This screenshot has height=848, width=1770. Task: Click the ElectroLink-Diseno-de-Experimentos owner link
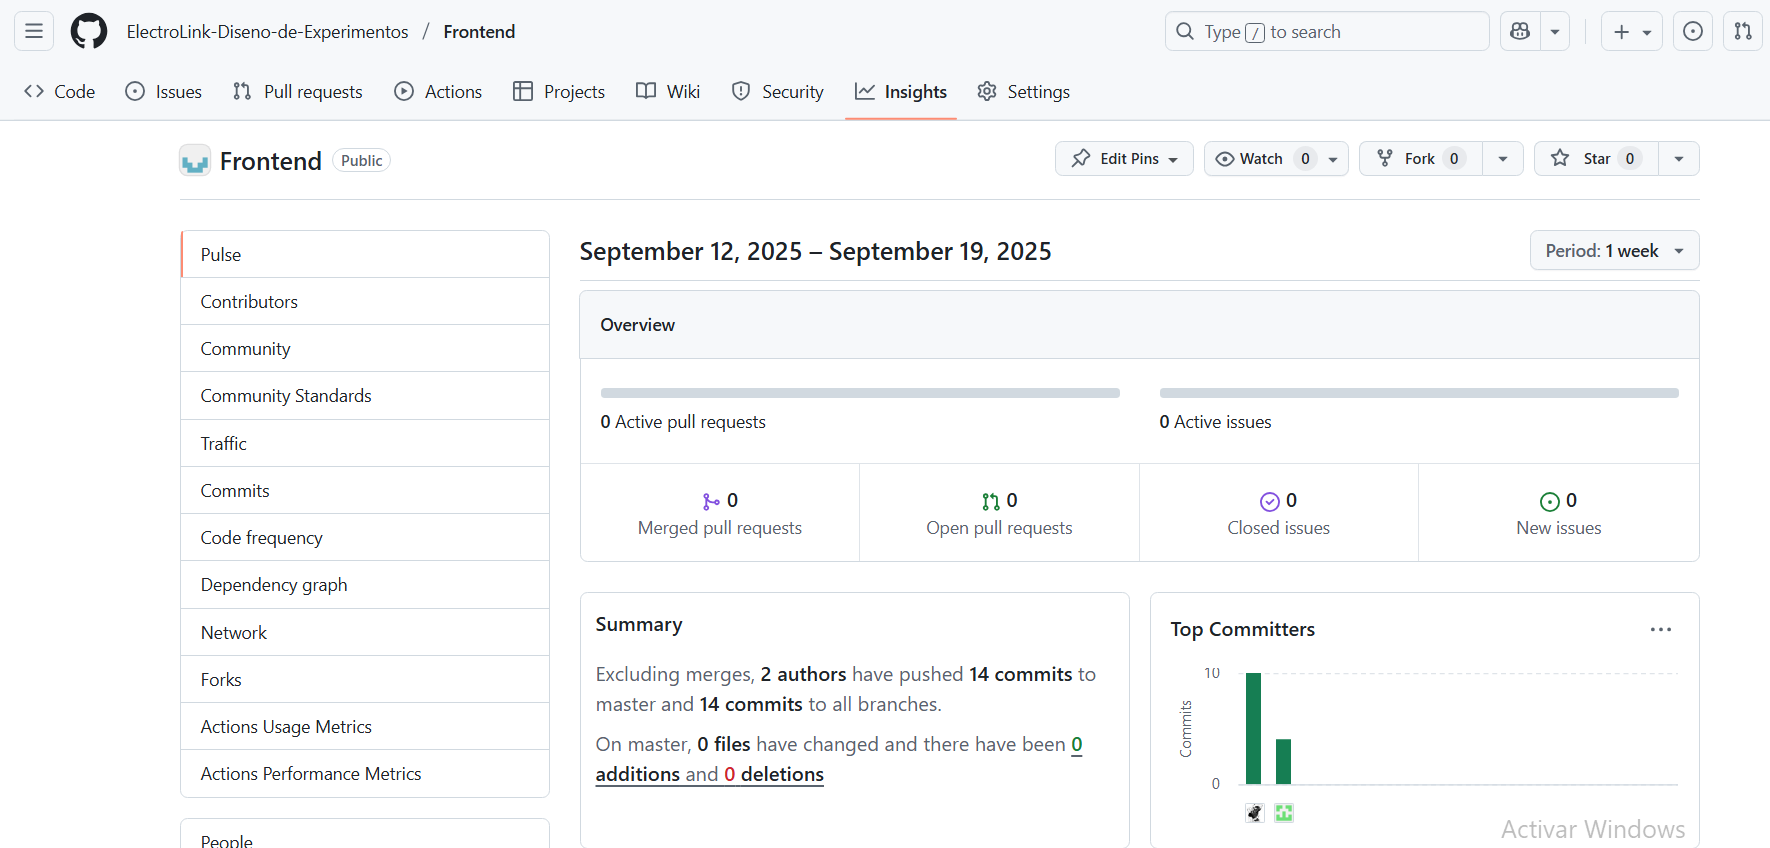pos(267,31)
